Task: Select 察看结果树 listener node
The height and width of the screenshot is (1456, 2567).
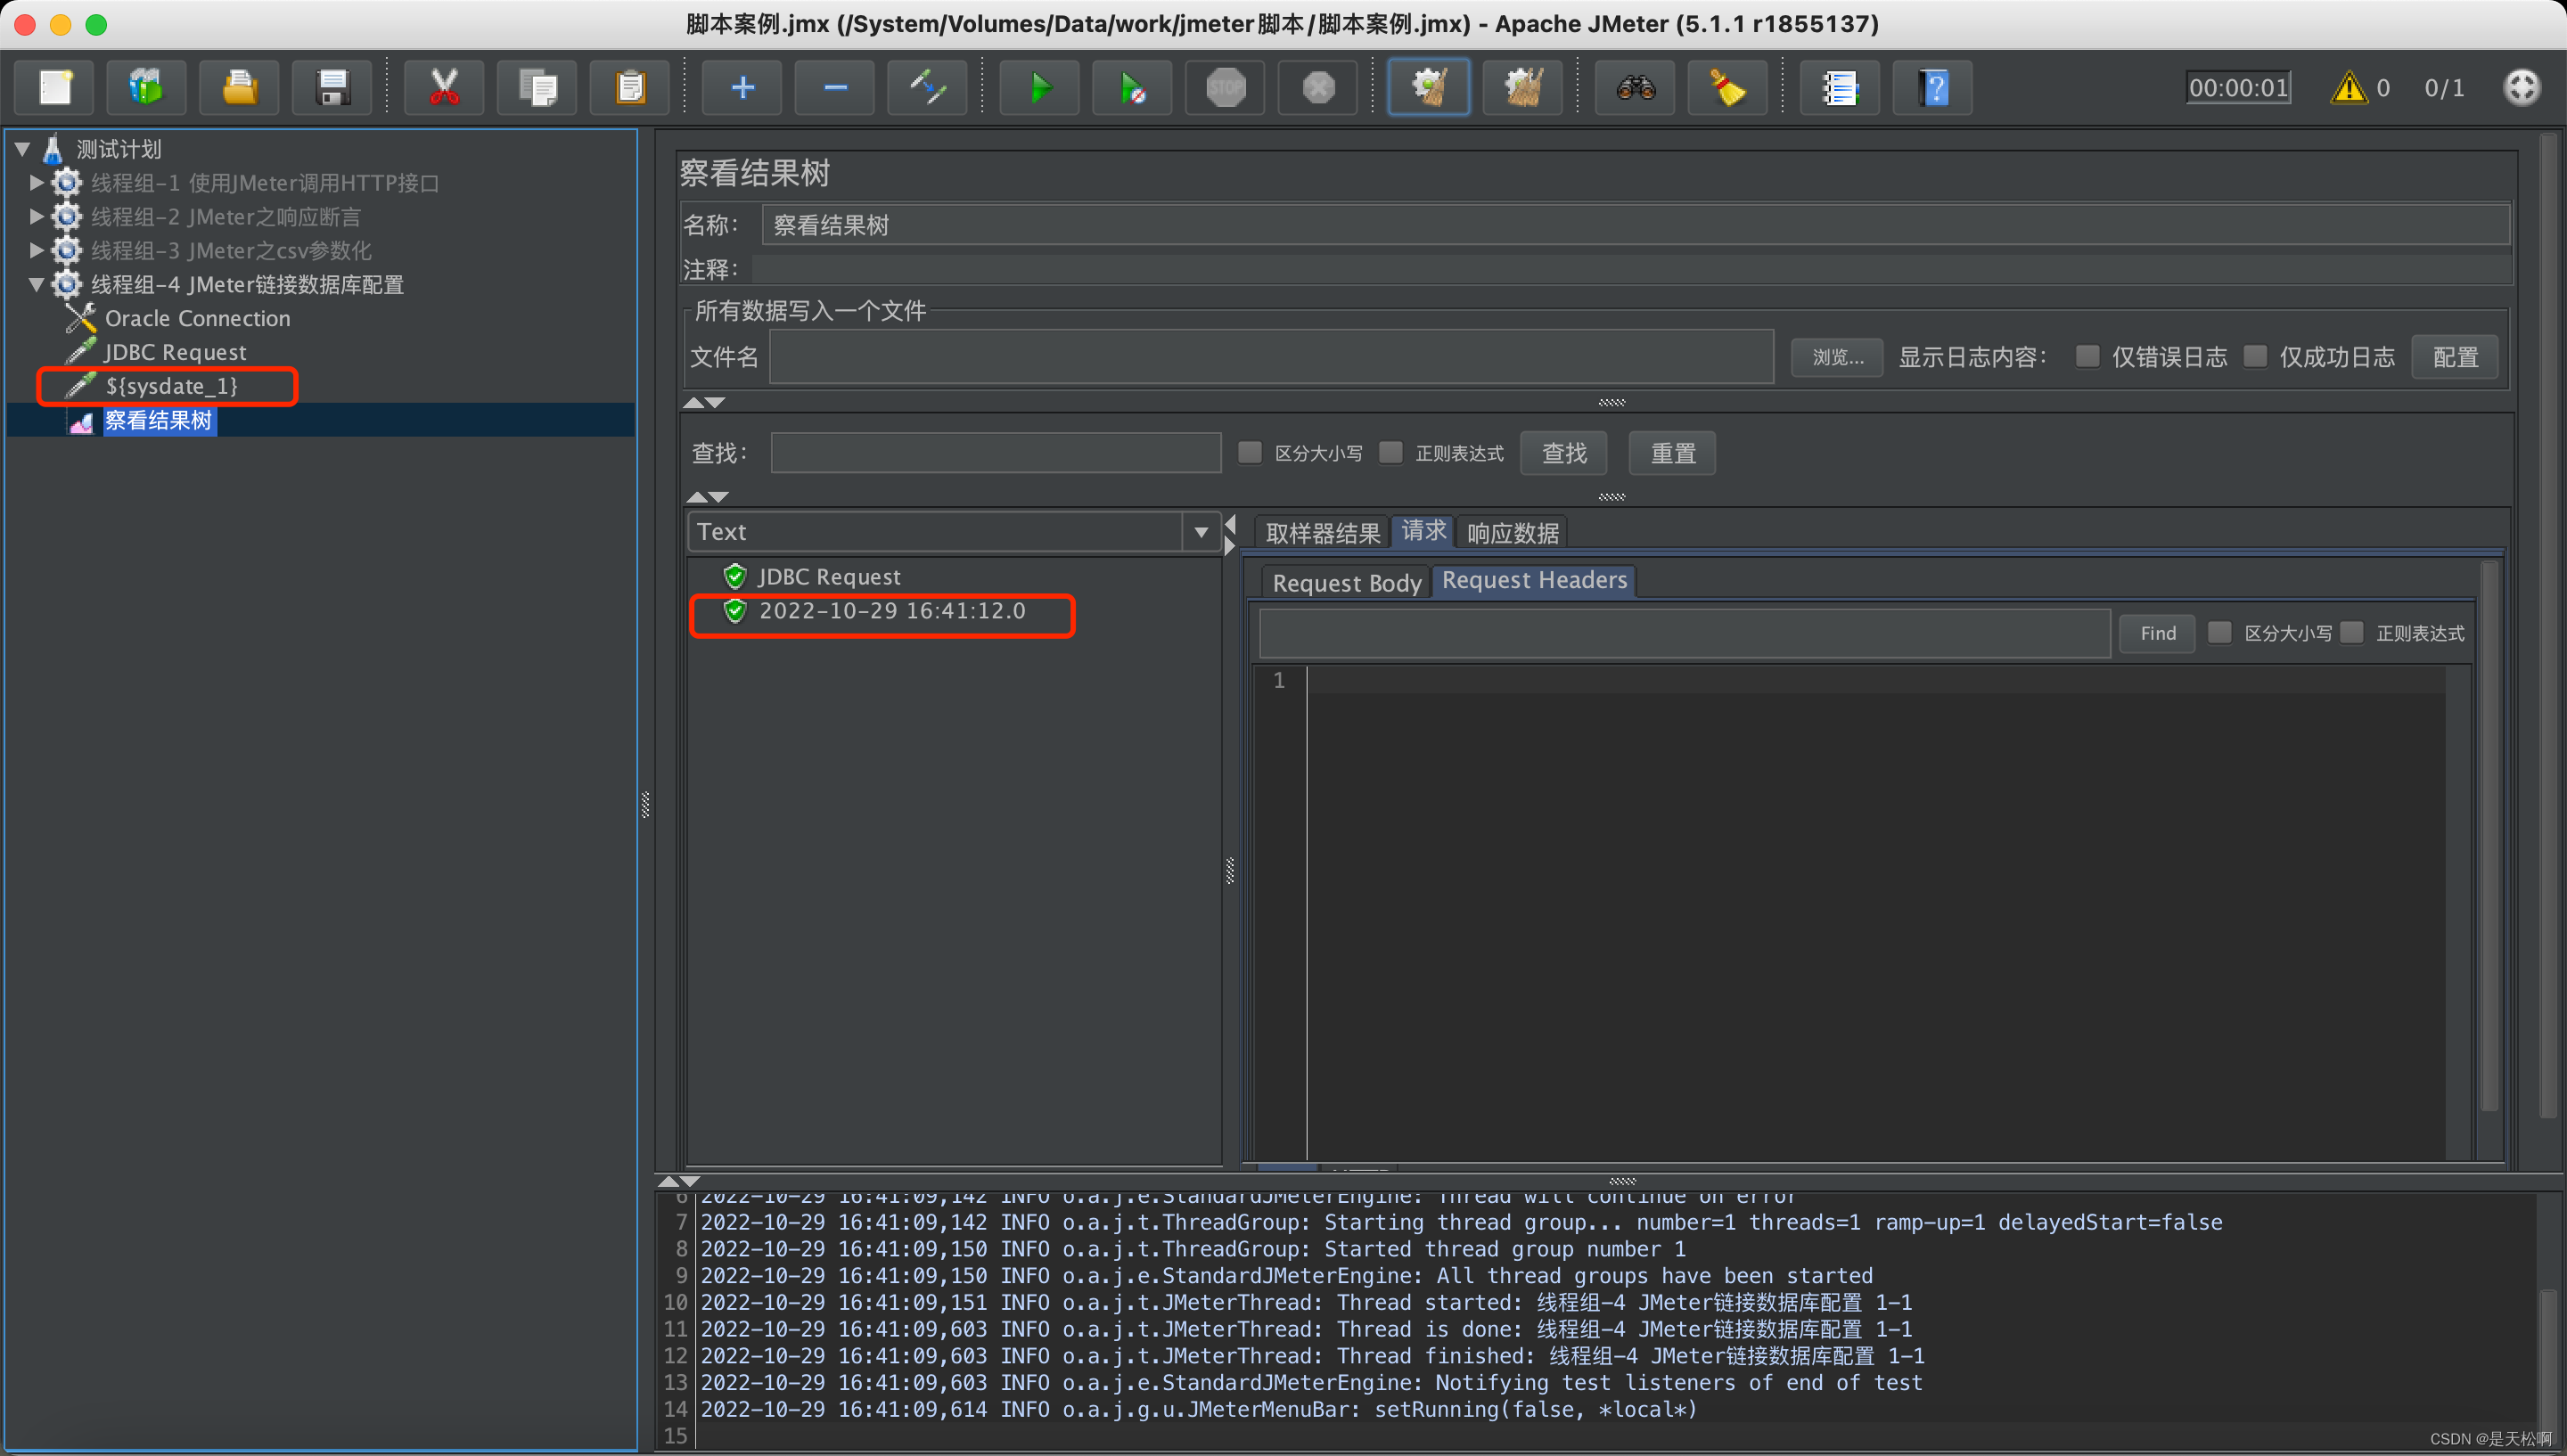Action: pyautogui.click(x=158, y=420)
